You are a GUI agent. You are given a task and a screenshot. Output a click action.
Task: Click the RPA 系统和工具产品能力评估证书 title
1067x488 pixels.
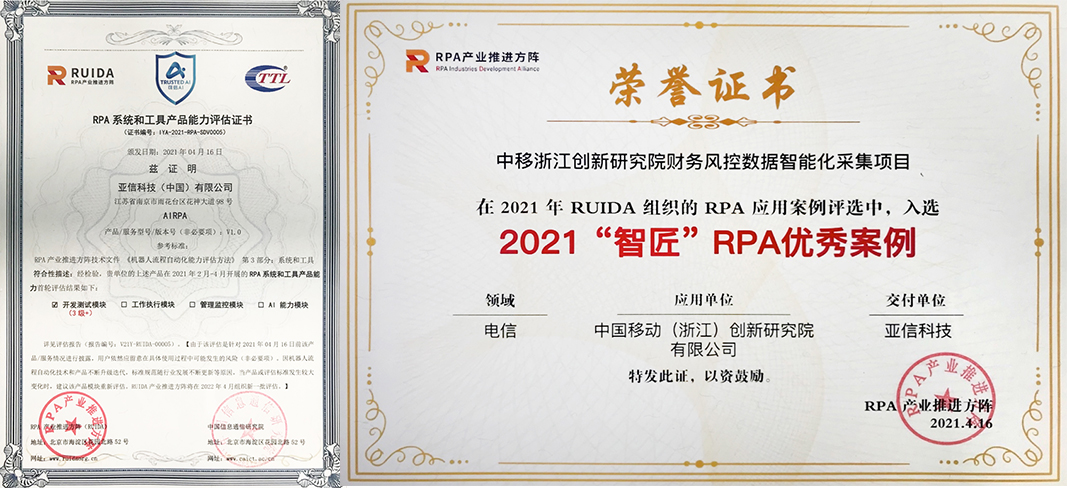coord(173,119)
